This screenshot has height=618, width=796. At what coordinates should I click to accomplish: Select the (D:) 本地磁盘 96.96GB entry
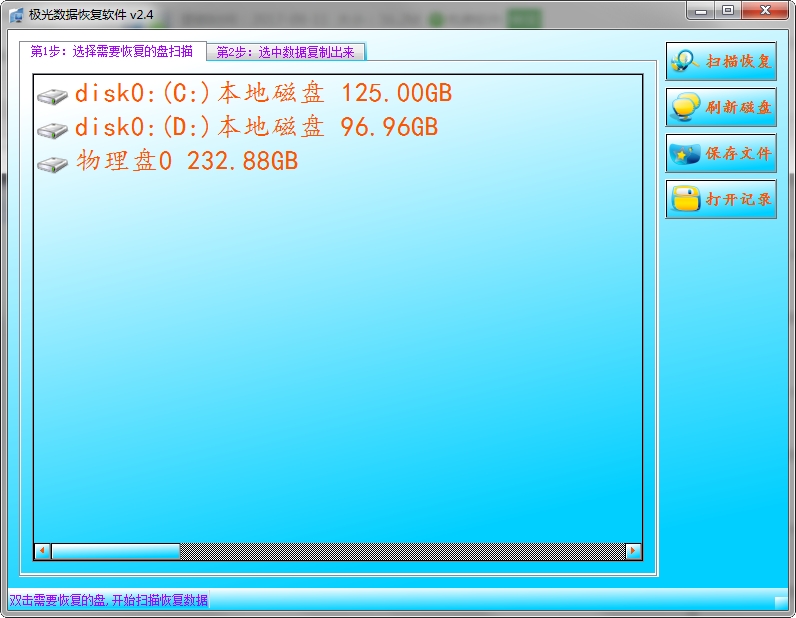tap(257, 128)
